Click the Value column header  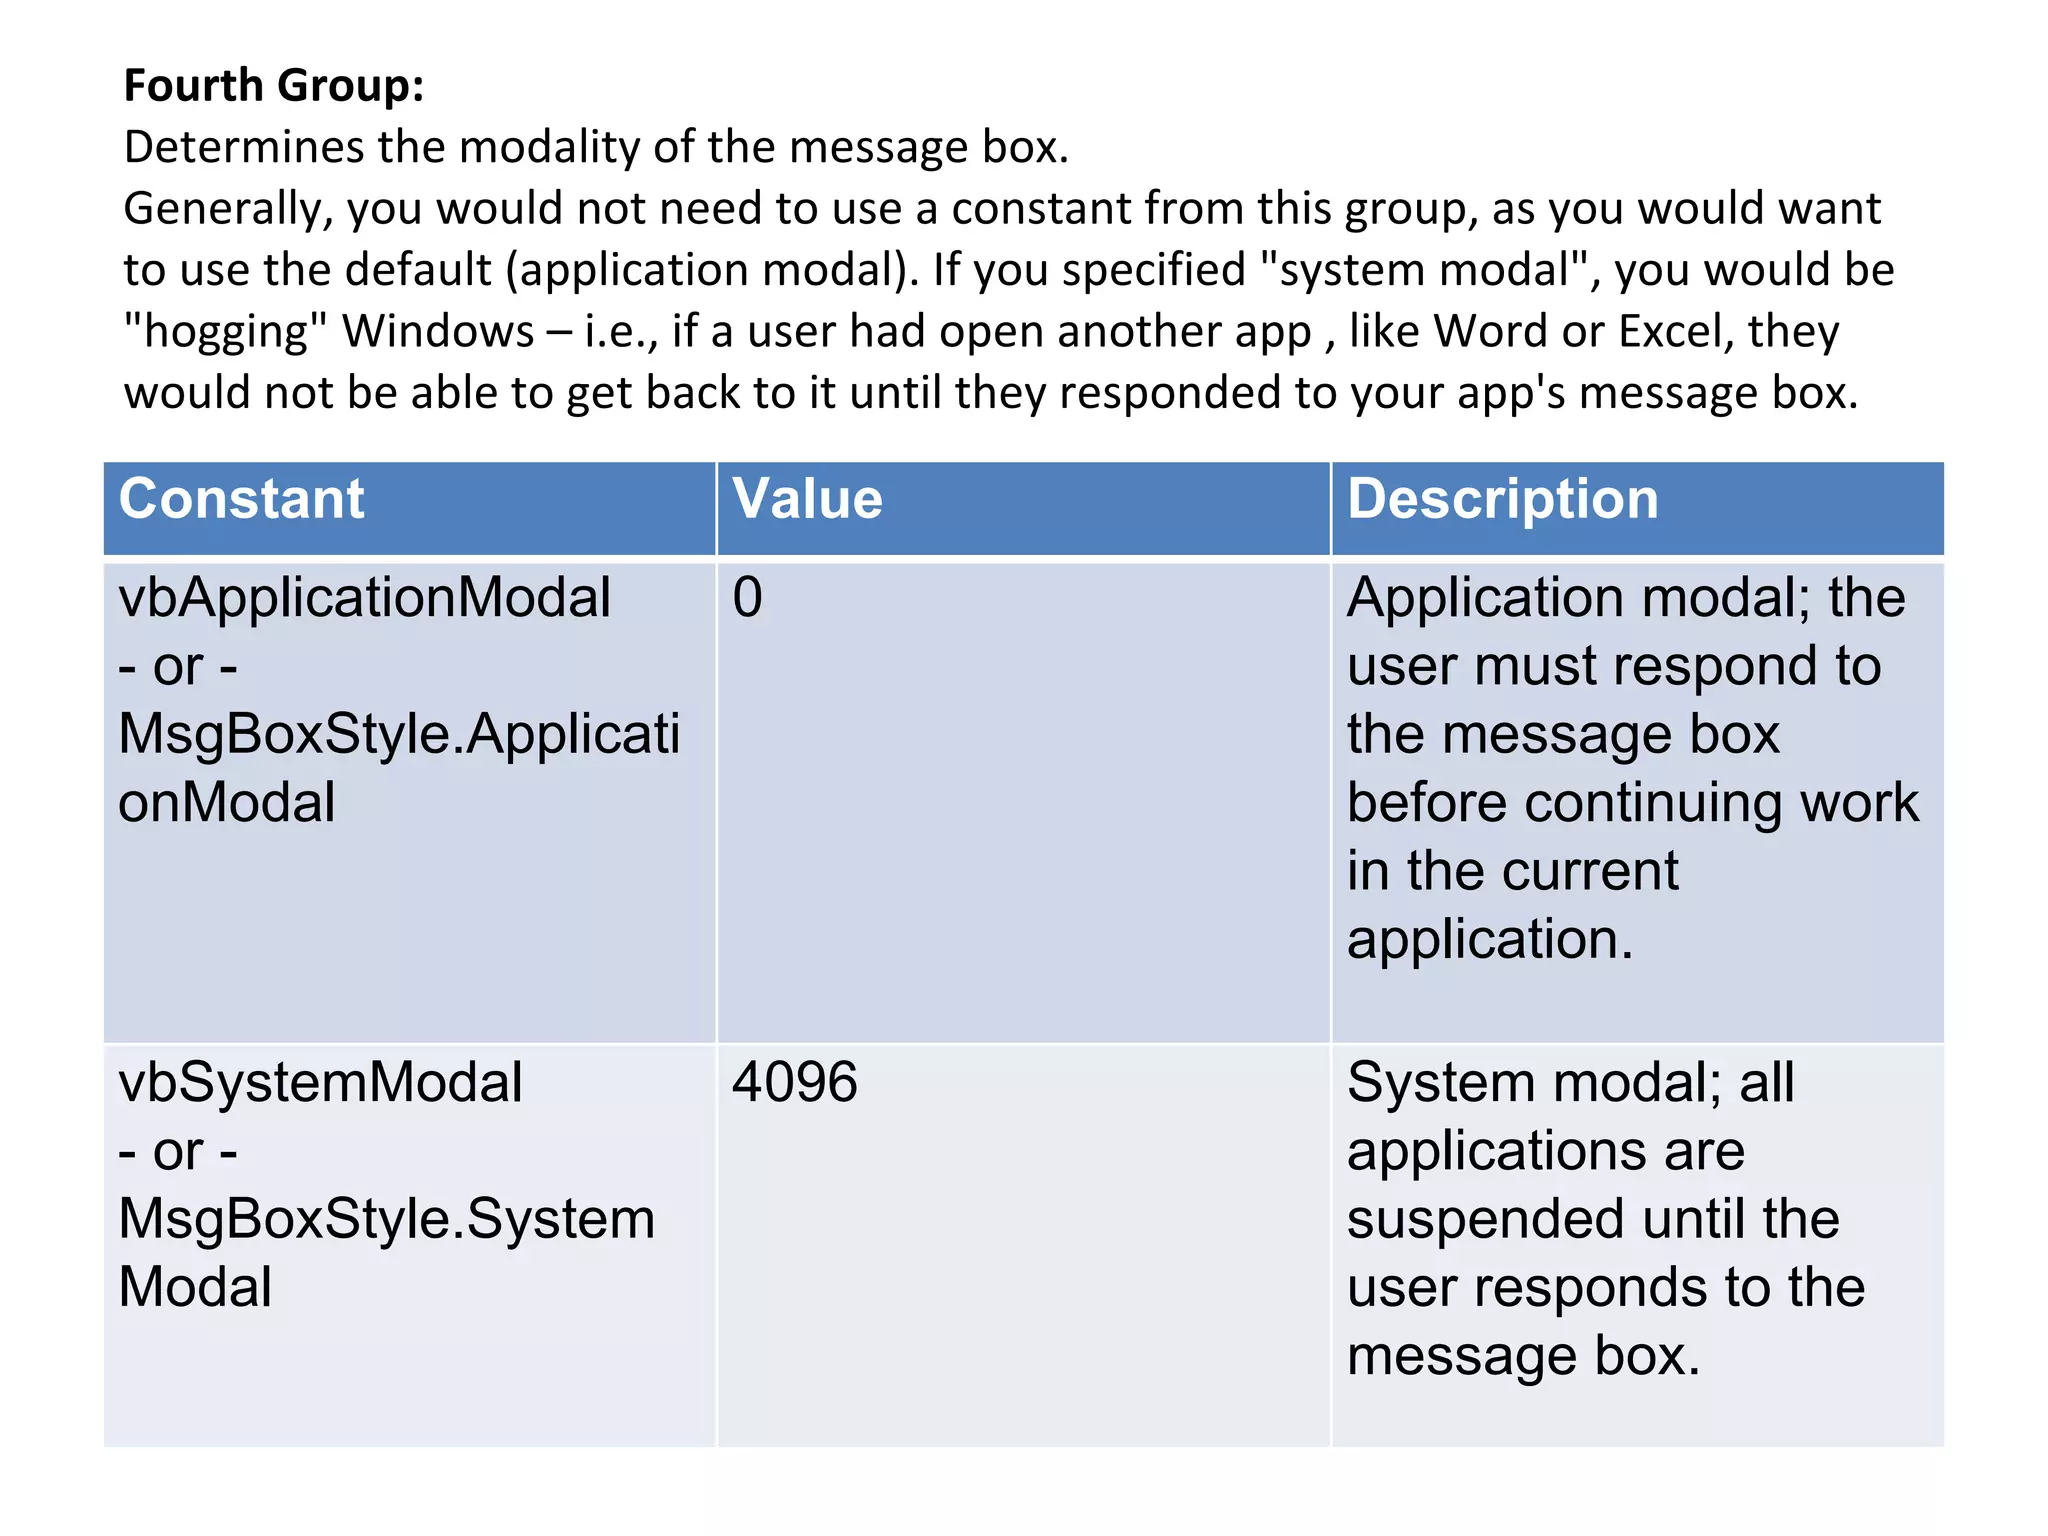coord(807,499)
